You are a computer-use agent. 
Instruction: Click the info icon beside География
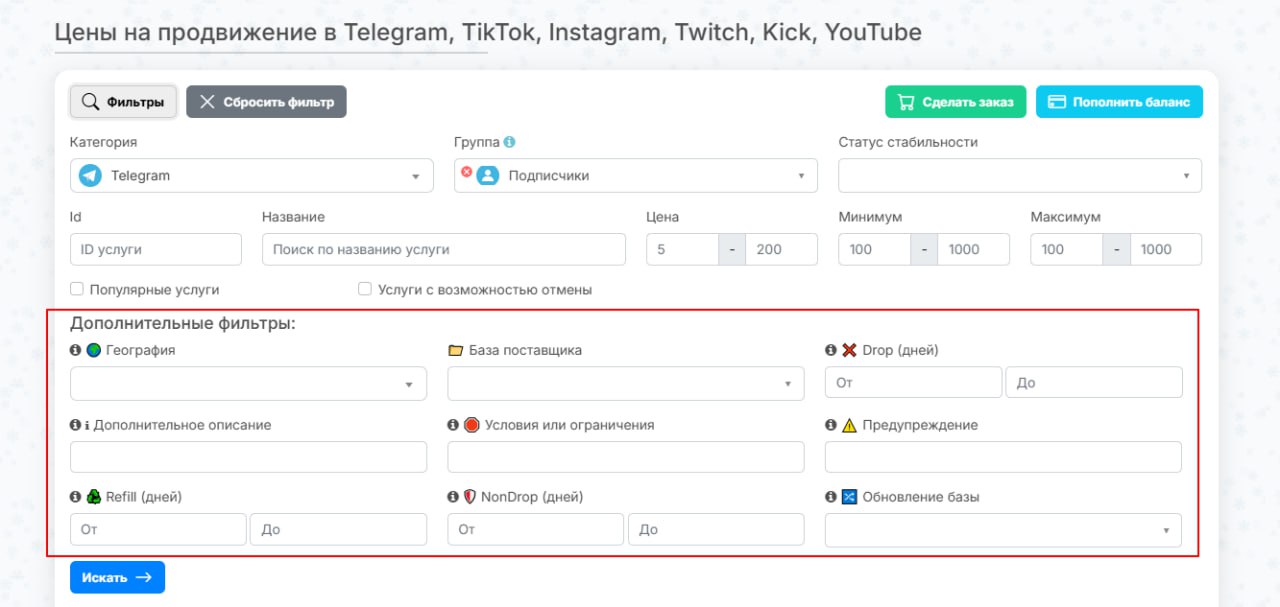75,350
